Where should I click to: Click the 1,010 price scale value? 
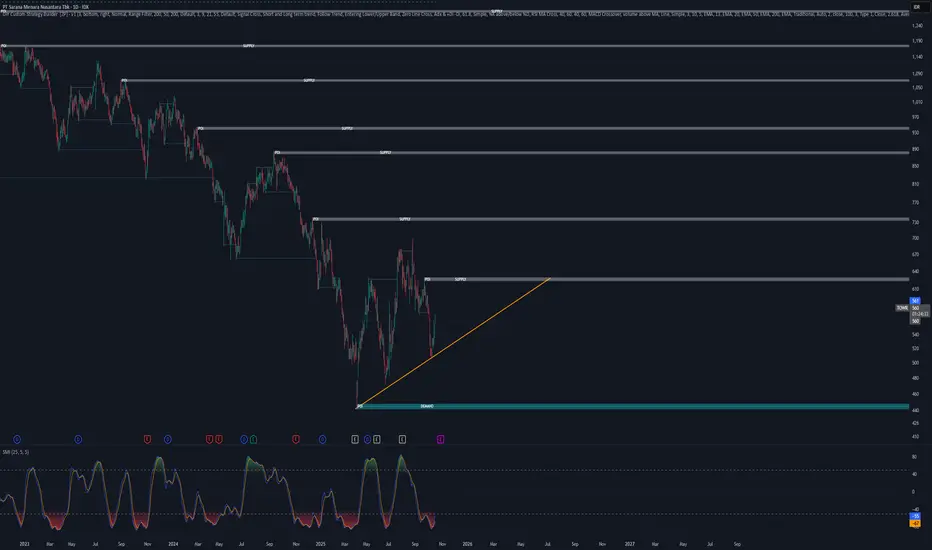917,102
